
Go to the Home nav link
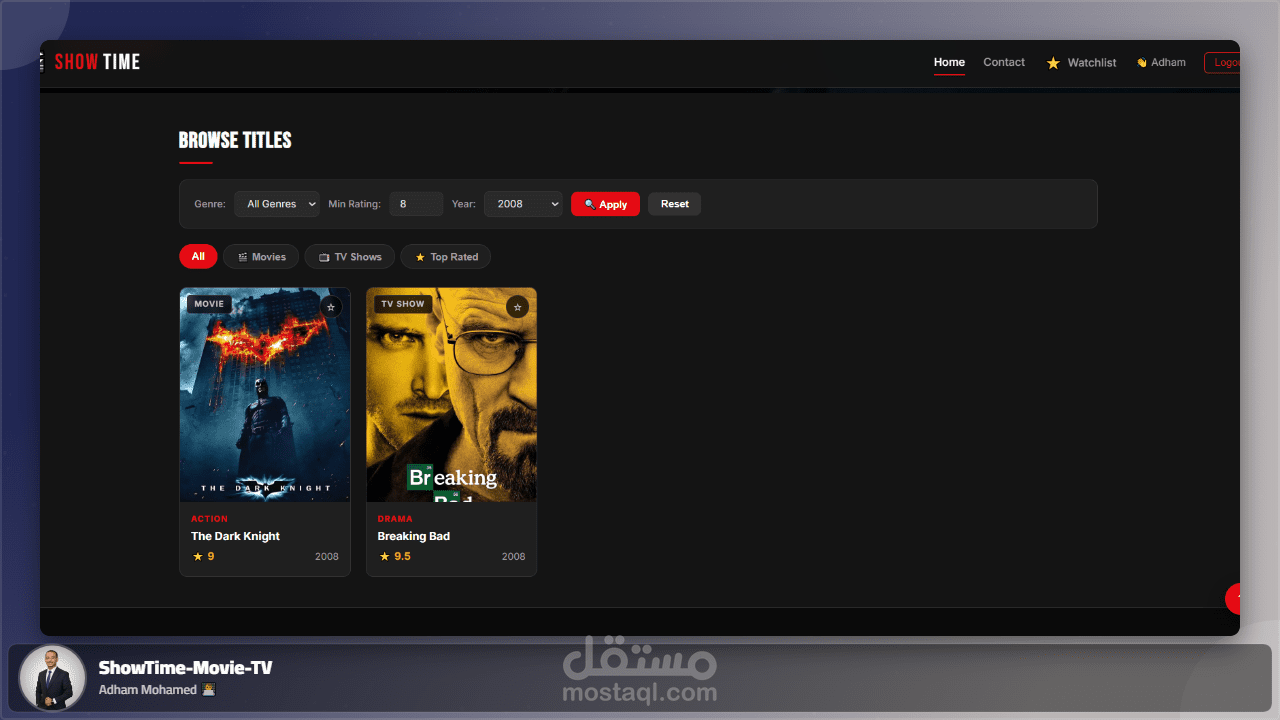tap(949, 62)
